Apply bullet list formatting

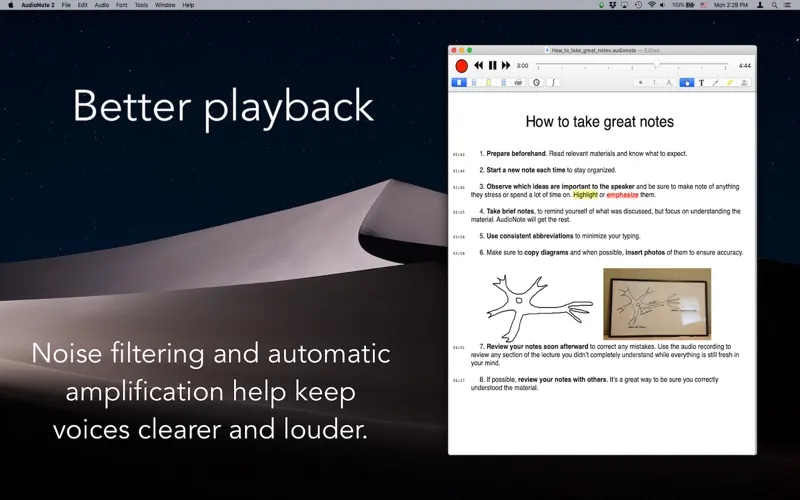641,82
